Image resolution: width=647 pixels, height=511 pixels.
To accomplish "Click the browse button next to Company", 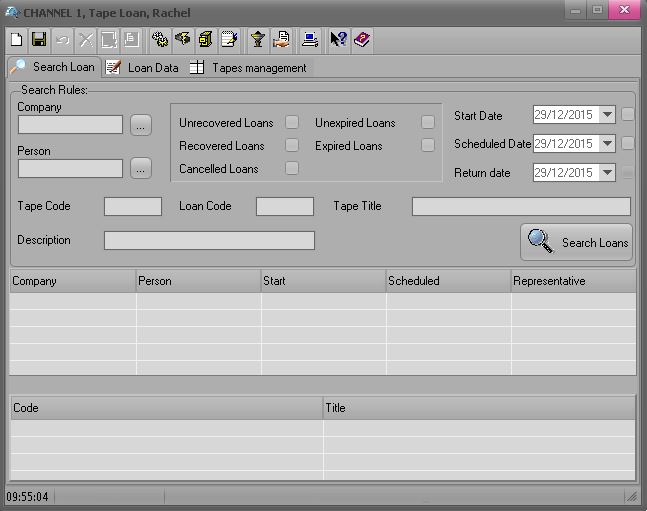I will [141, 125].
